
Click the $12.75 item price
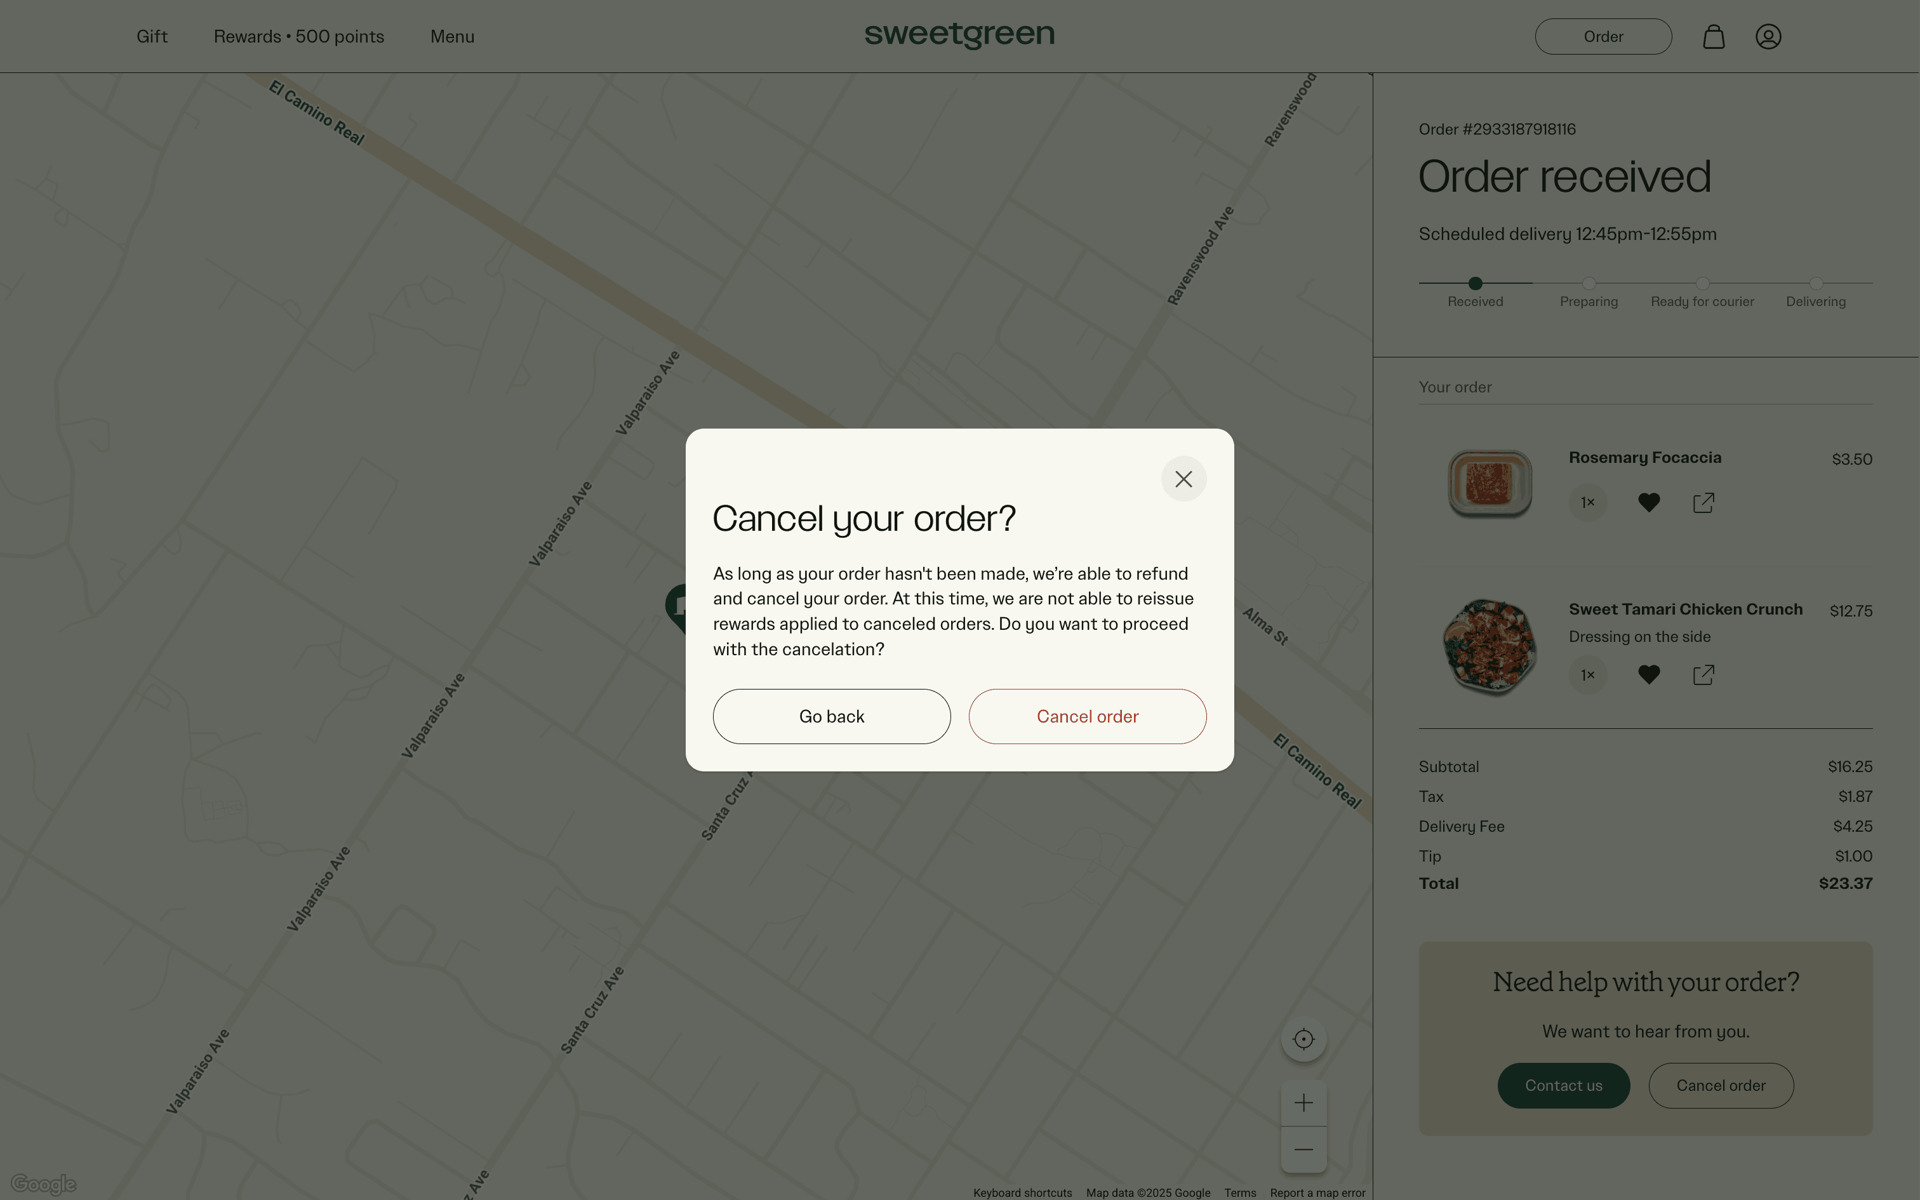[x=1851, y=611]
